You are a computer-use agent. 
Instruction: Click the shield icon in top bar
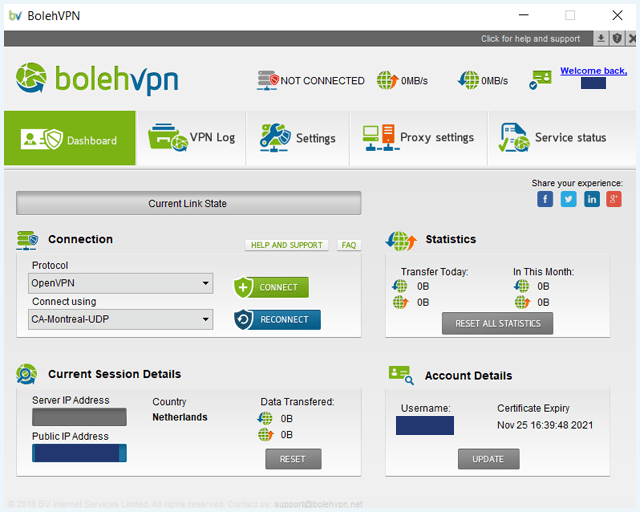[617, 38]
